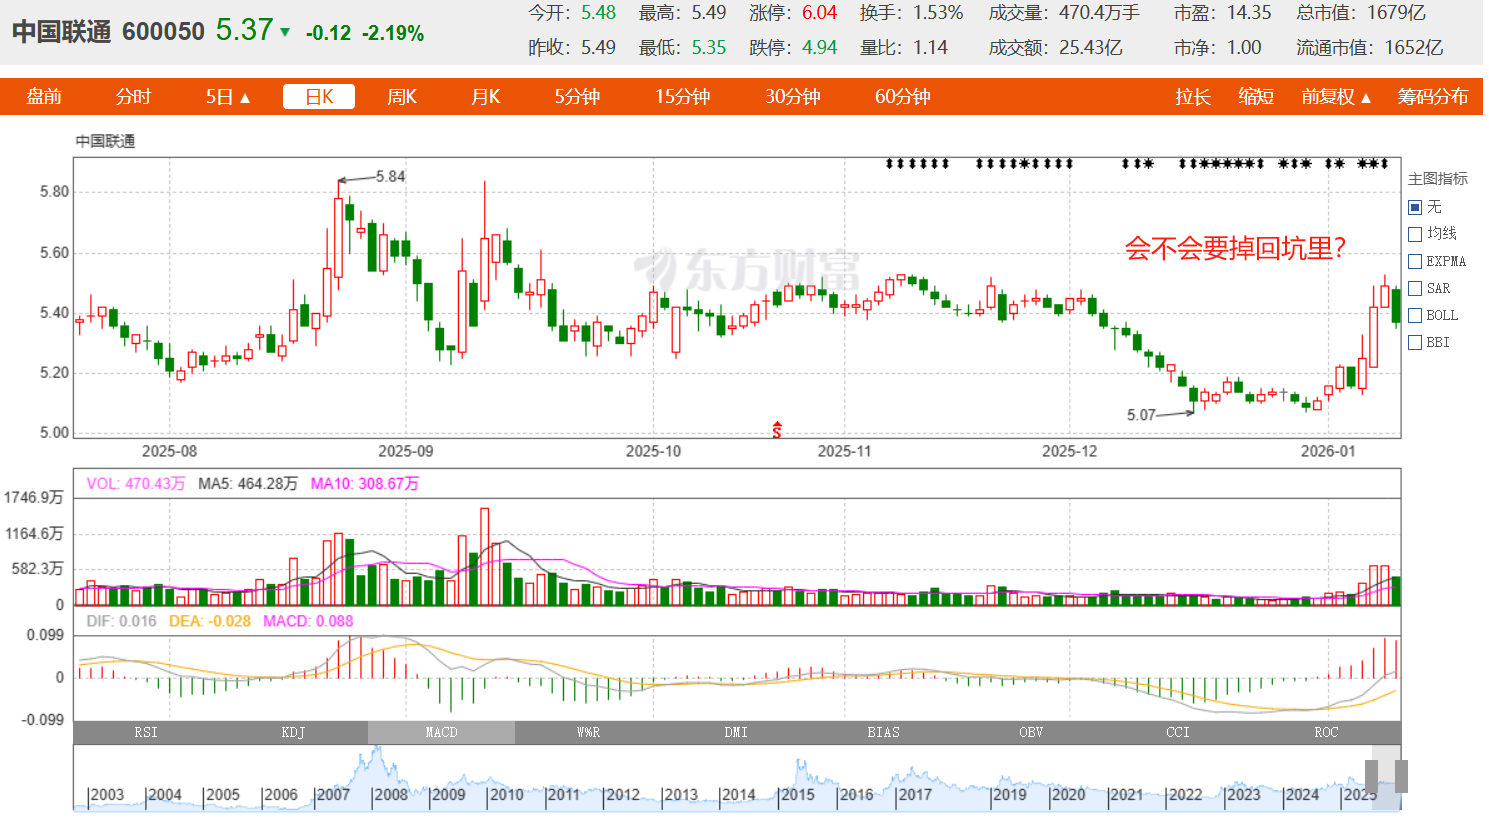Select the 无 main indicator option

coord(1415,207)
